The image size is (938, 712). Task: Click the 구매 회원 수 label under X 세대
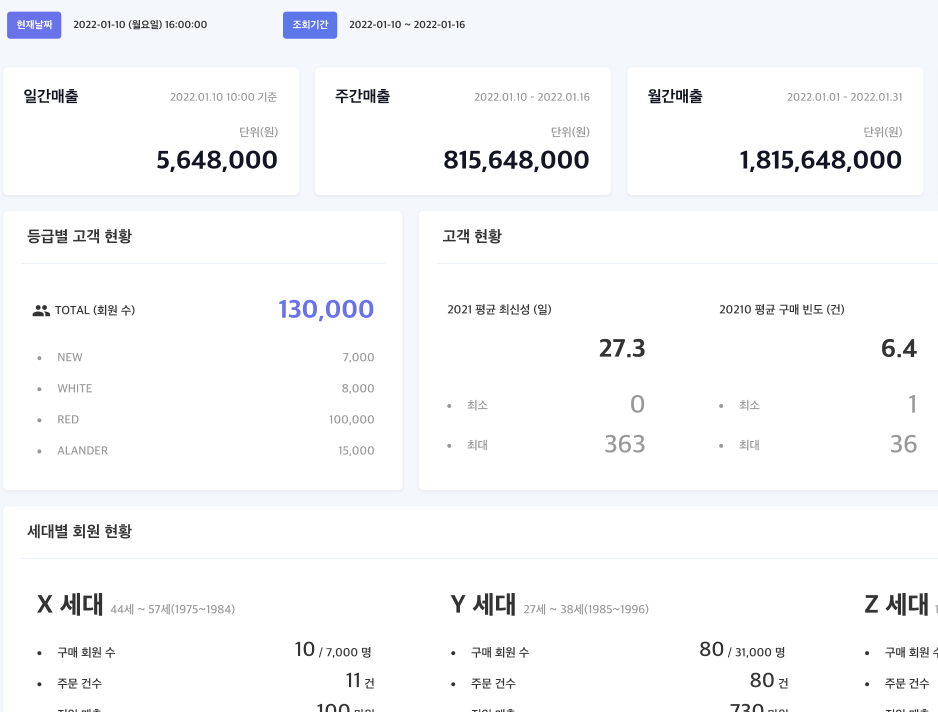[86, 652]
